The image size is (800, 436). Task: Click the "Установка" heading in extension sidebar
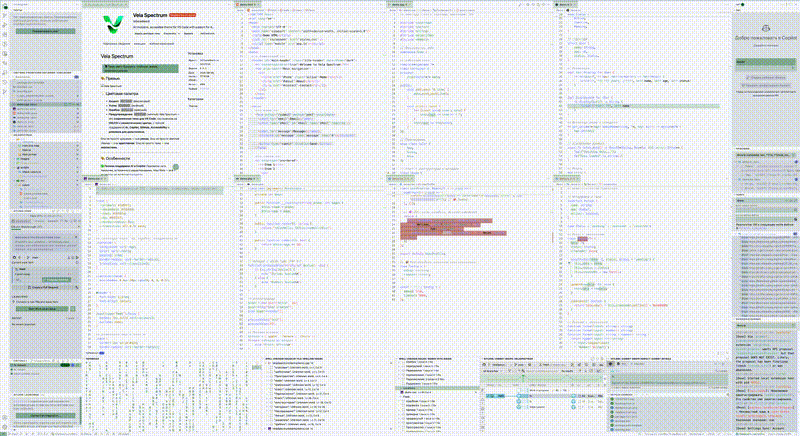[x=195, y=53]
